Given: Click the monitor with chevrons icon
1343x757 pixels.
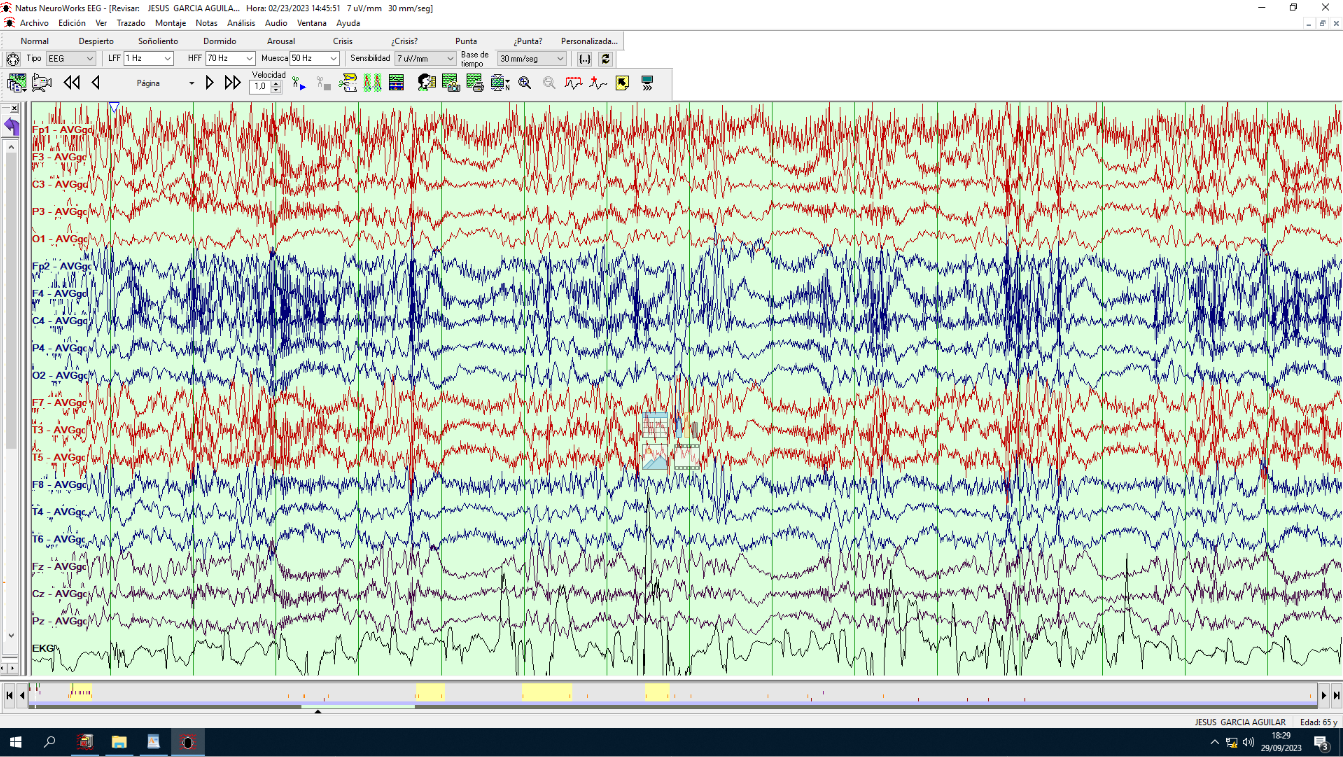Looking at the screenshot, I should click(647, 83).
